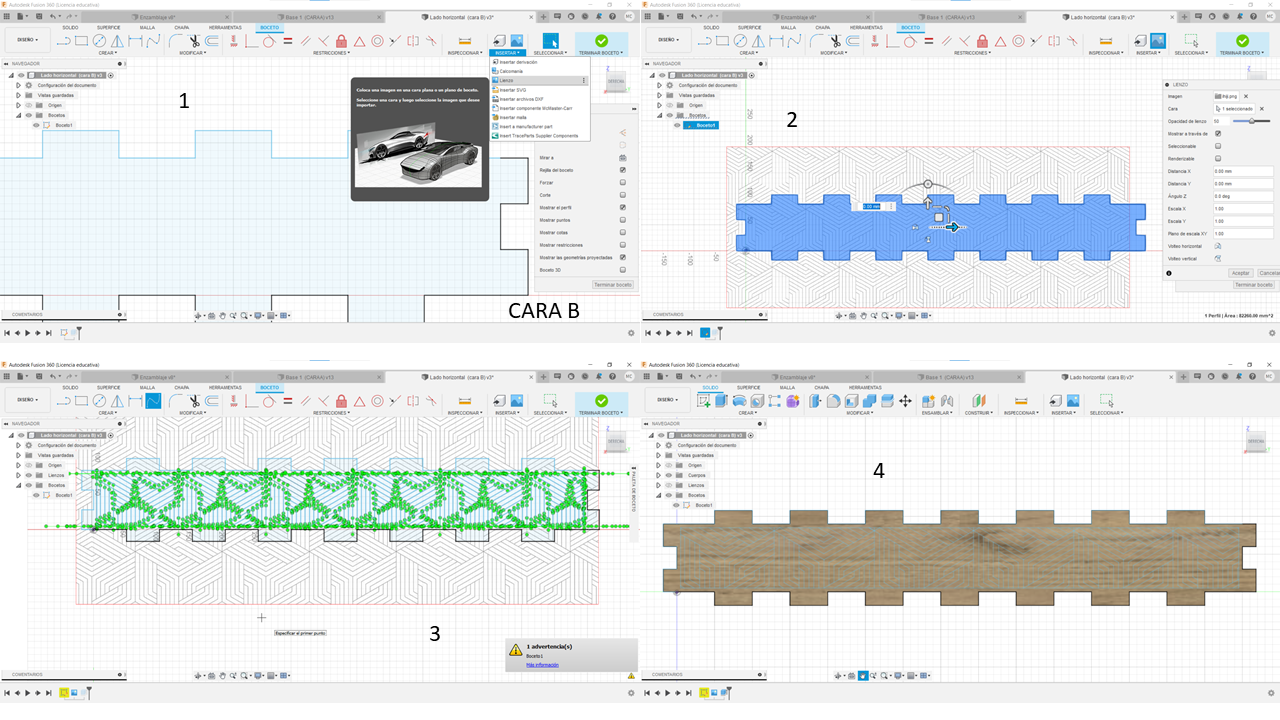The height and width of the screenshot is (720, 1280).
Task: Click the spline tool in the panel 3 toolbar
Action: tap(153, 401)
